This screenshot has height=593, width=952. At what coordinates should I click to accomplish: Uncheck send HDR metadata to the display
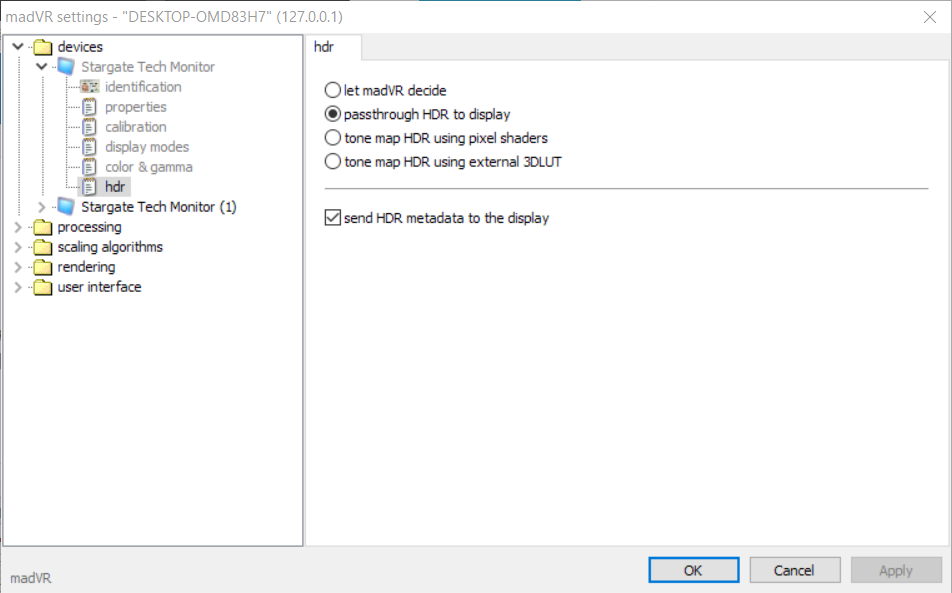[334, 218]
